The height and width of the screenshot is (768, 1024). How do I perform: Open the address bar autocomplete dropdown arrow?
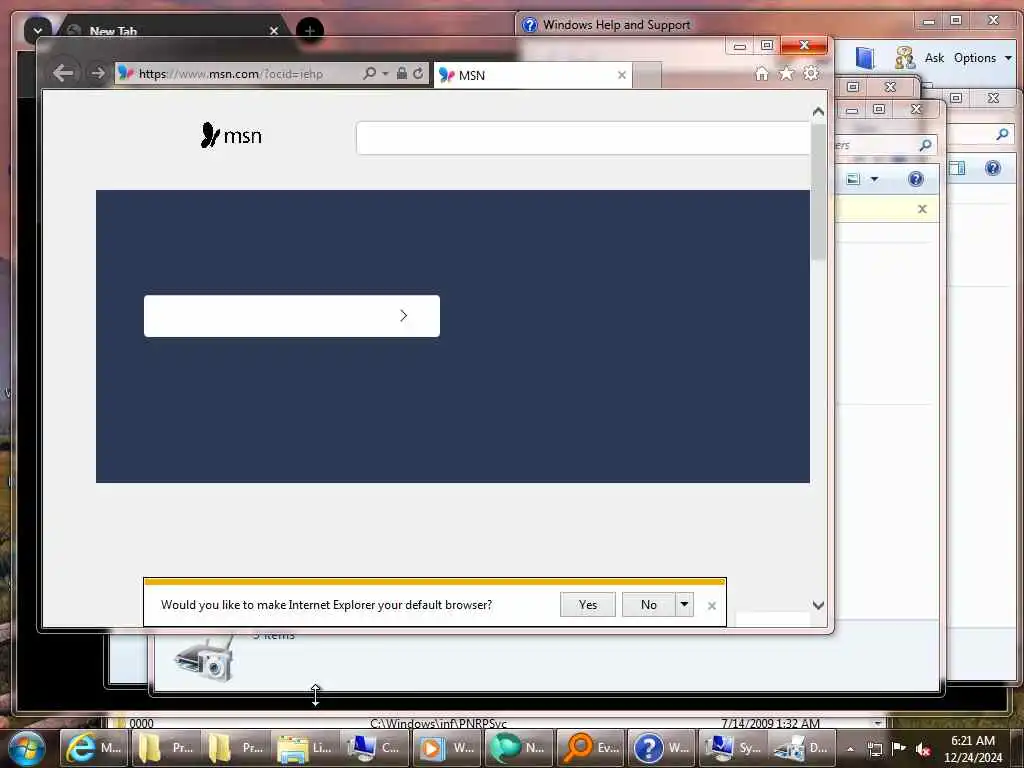pyautogui.click(x=385, y=74)
